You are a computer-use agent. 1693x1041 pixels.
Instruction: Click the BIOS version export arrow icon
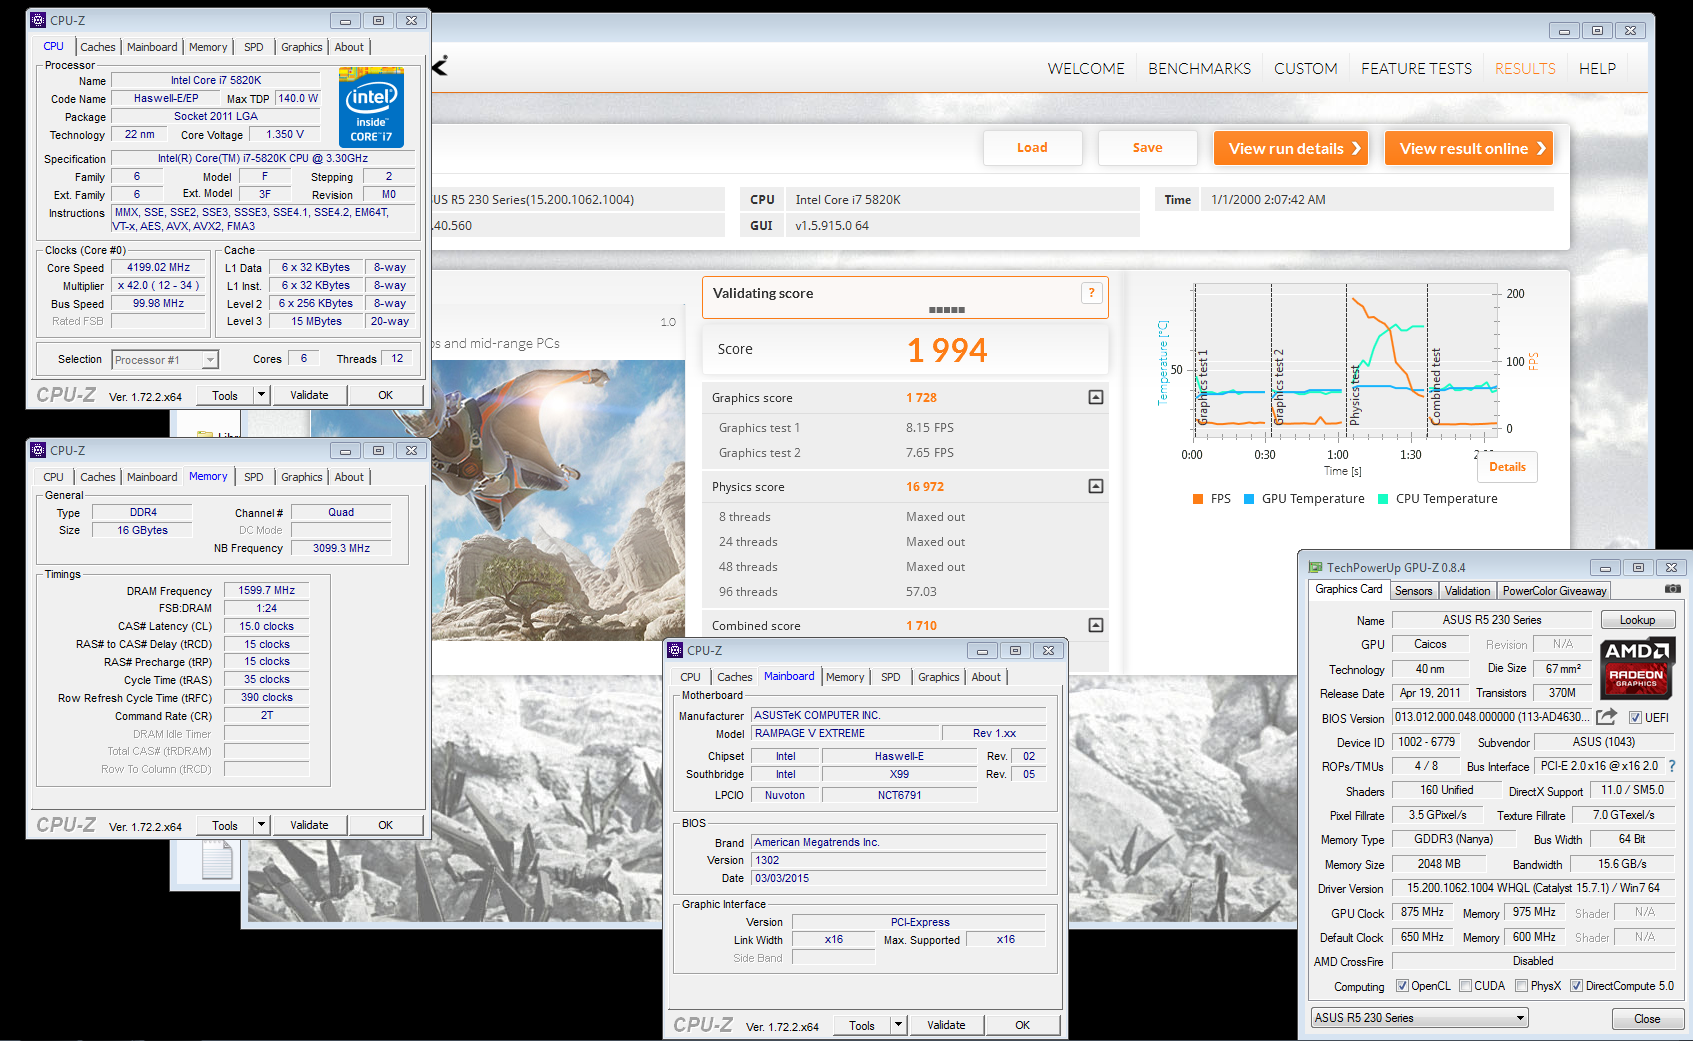pos(1606,717)
